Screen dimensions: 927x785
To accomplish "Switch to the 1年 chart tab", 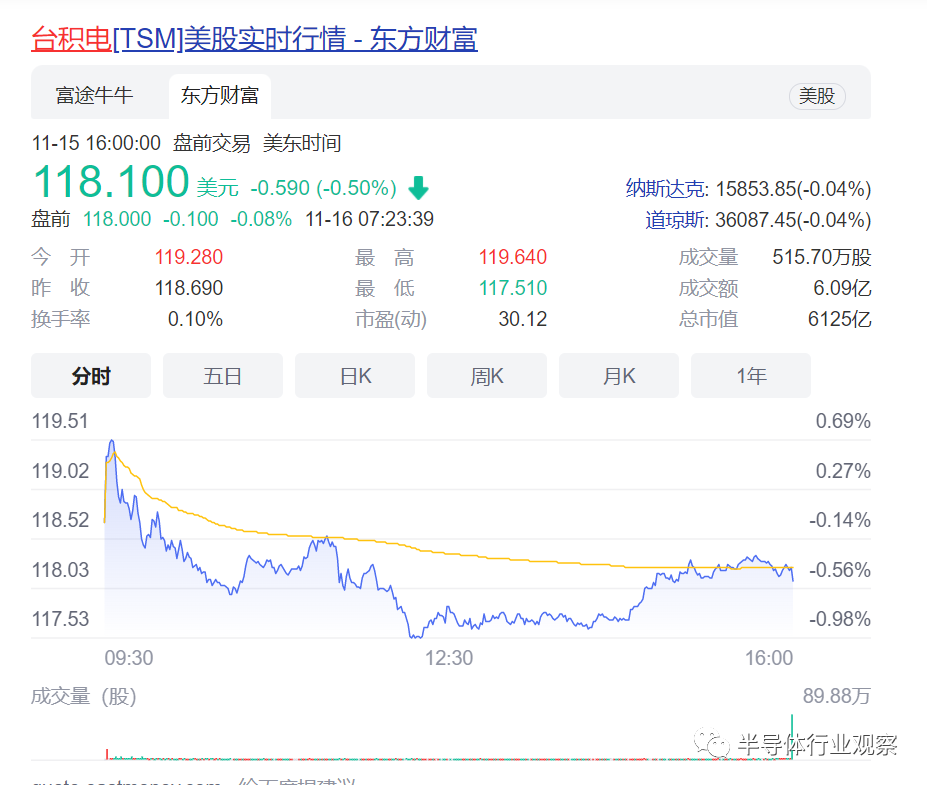I will point(751,376).
